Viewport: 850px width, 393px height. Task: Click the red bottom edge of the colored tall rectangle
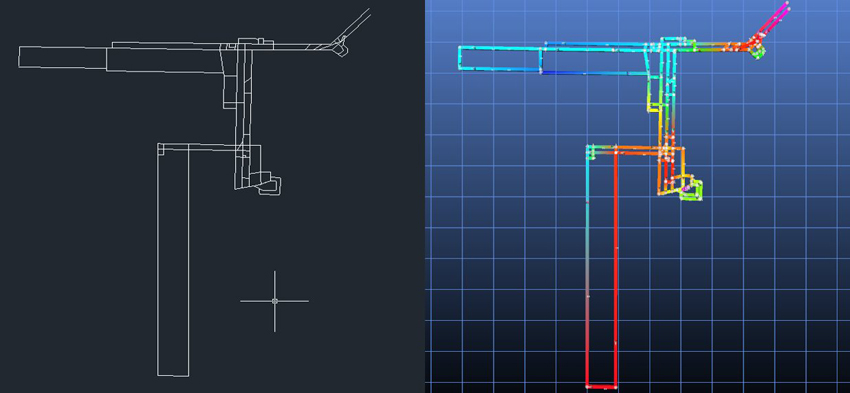602,387
